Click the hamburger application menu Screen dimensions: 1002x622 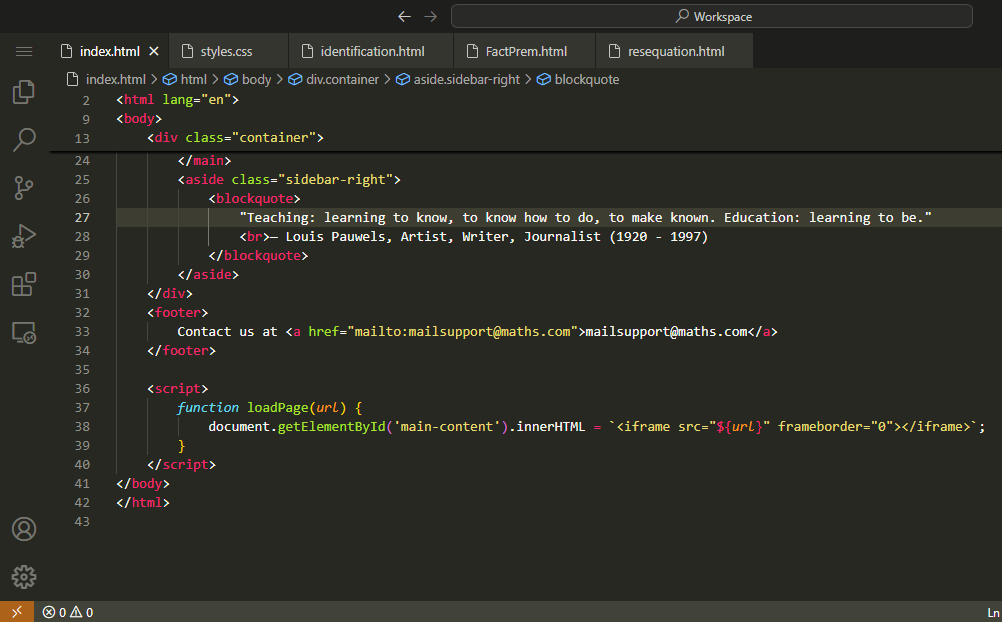[24, 51]
